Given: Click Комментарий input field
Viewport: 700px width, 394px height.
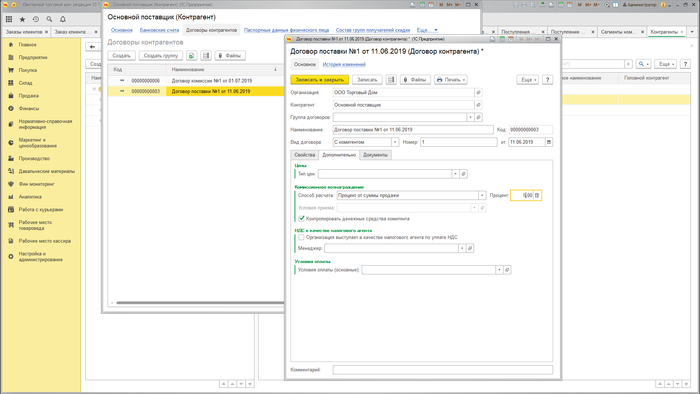Looking at the screenshot, I should tap(443, 369).
